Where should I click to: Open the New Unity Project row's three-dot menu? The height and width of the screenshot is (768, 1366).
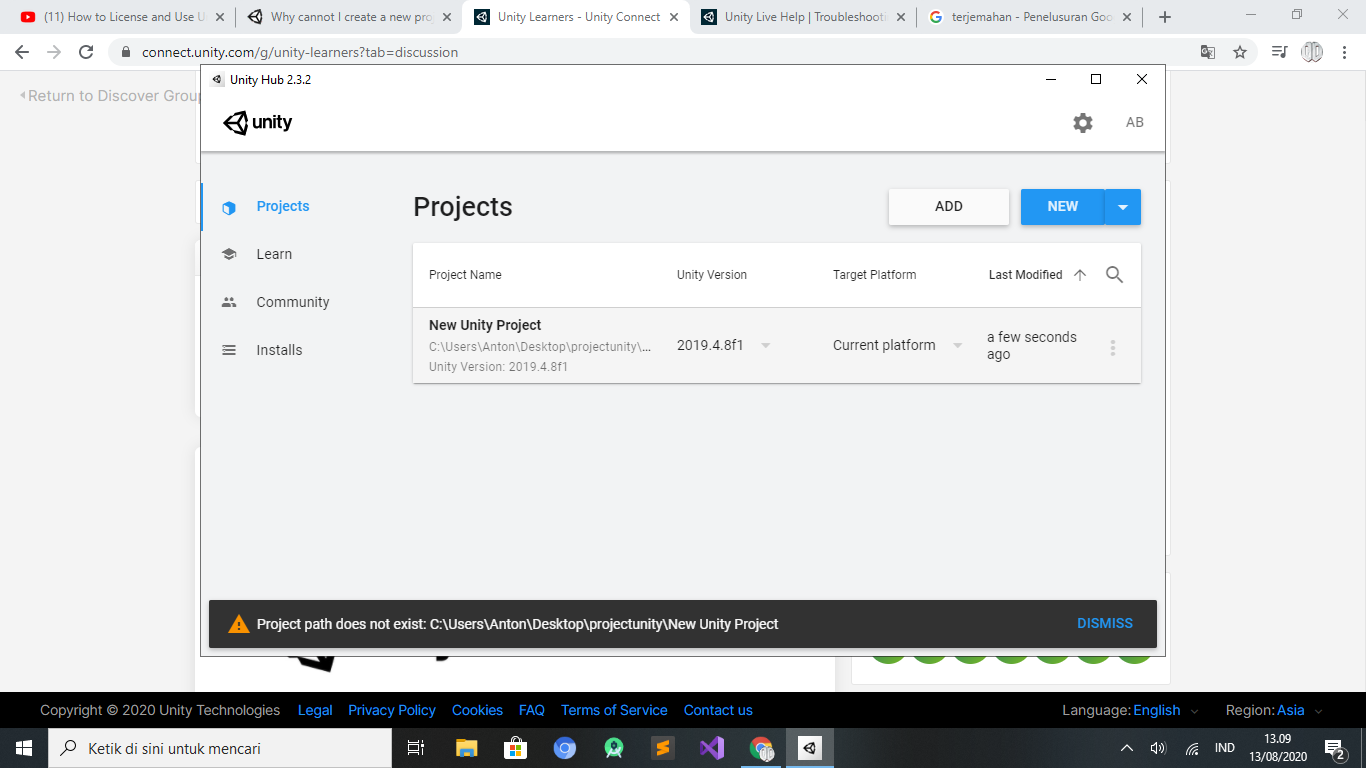(1113, 347)
